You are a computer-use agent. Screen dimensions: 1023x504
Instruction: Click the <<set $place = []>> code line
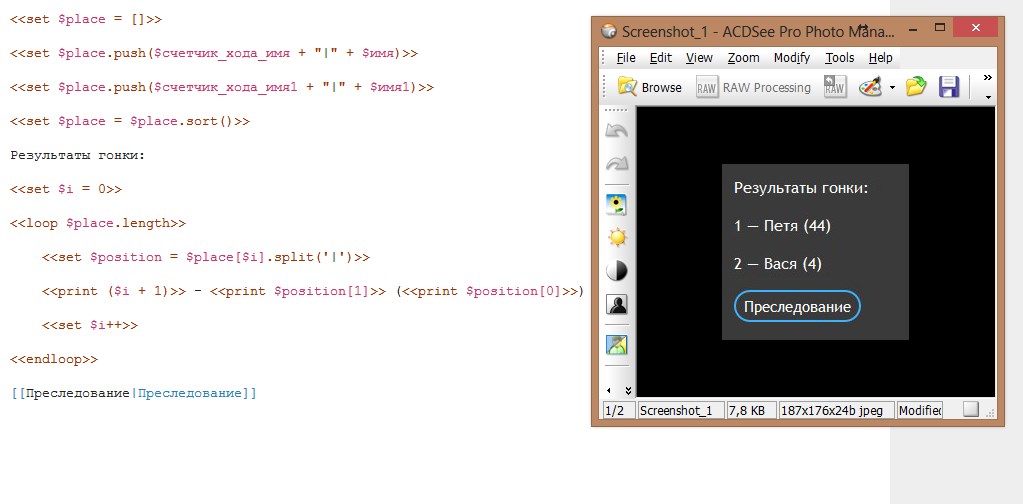pyautogui.click(x=85, y=19)
